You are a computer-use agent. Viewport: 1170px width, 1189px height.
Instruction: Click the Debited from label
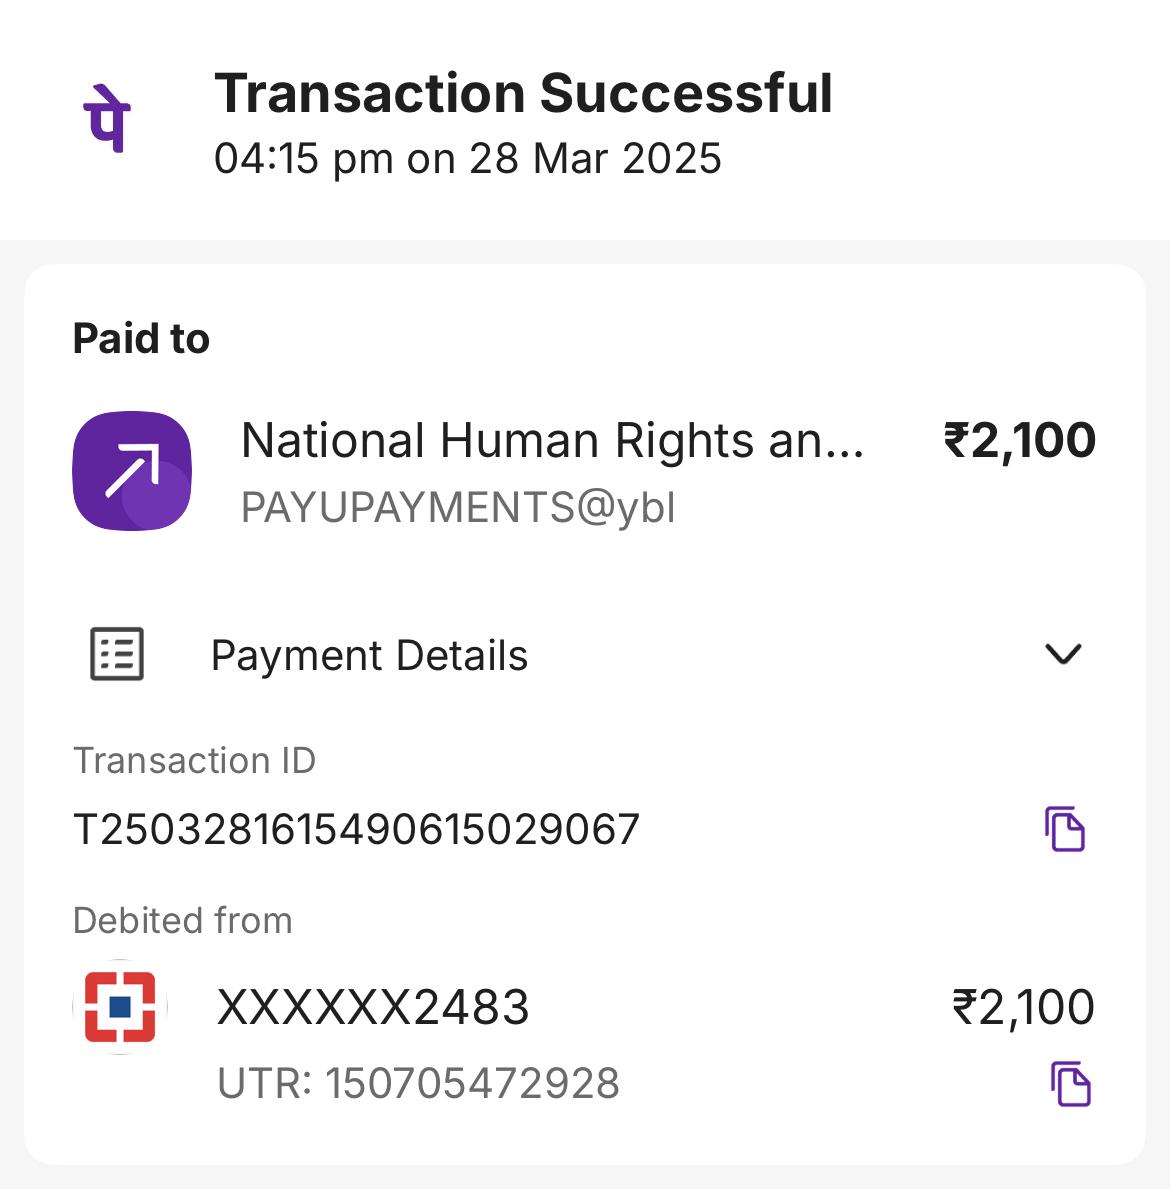(182, 920)
